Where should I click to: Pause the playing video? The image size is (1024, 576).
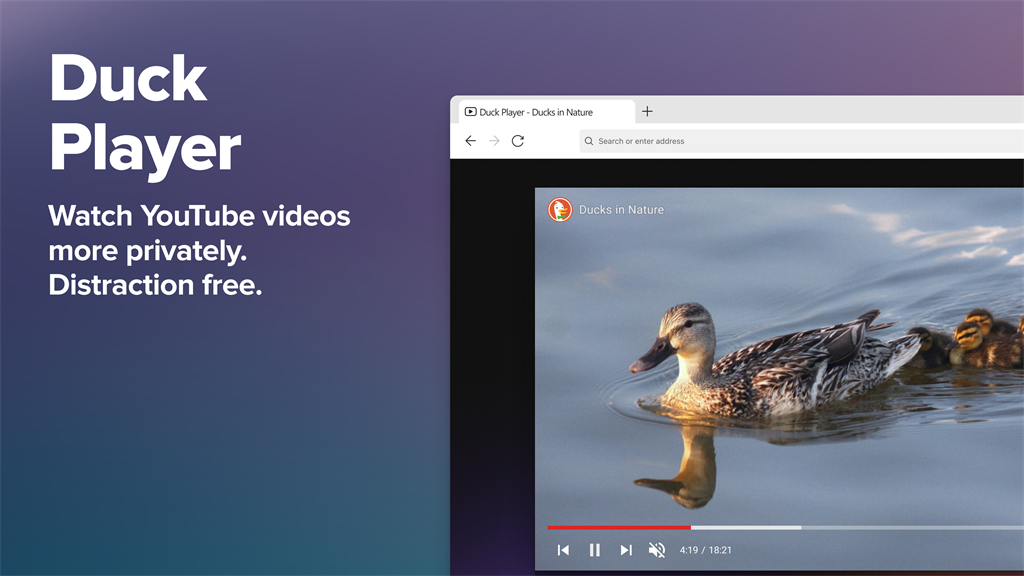(594, 550)
